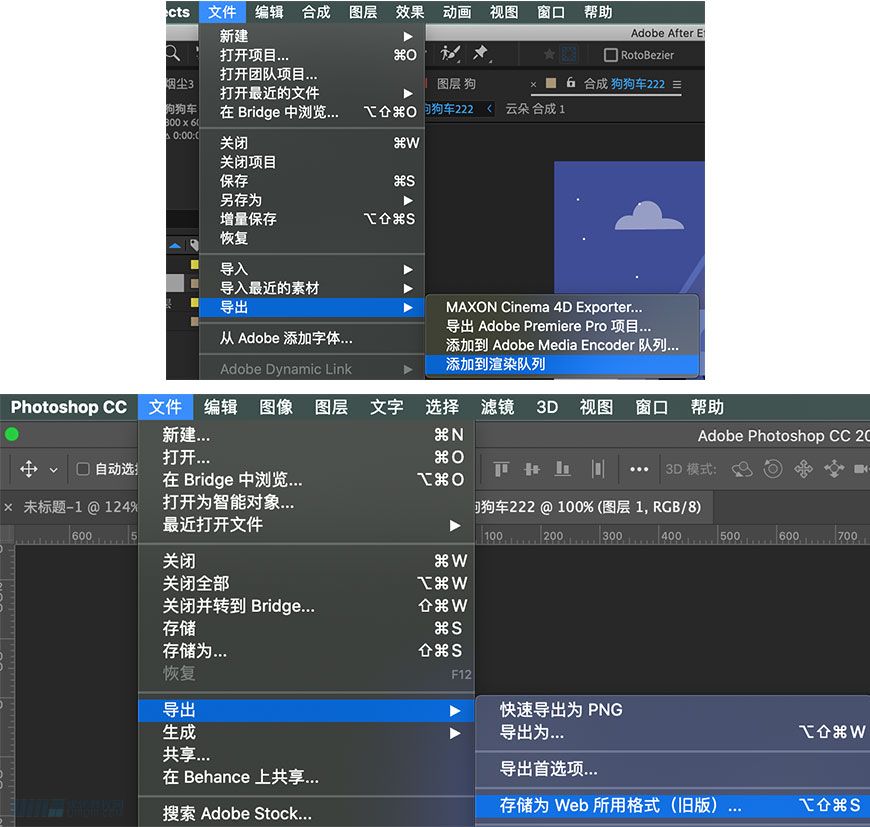Switch to 云朵 合成 1 breadcrumb tab

point(535,109)
